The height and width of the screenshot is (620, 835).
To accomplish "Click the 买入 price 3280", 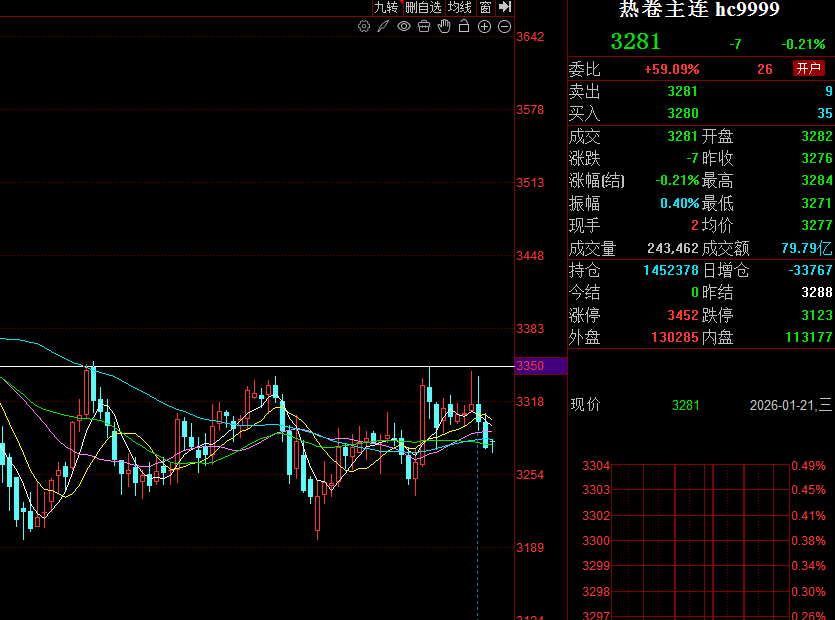I will [x=683, y=113].
